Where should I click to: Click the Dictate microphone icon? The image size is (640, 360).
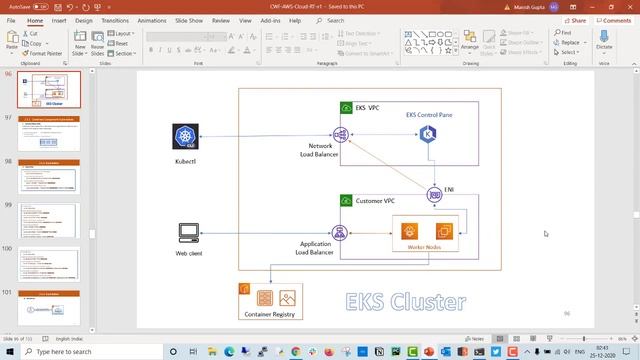[604, 37]
